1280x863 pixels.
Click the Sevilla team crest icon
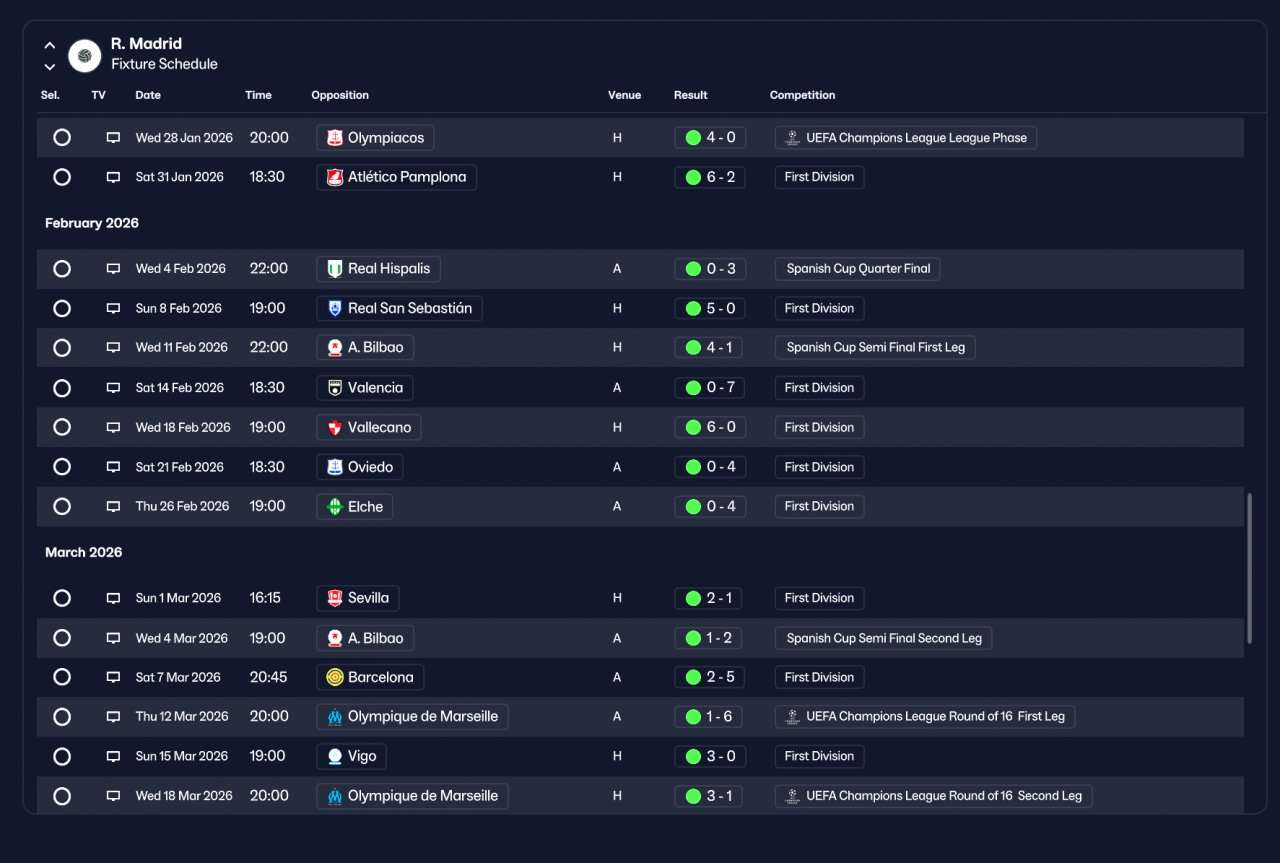[x=335, y=598]
